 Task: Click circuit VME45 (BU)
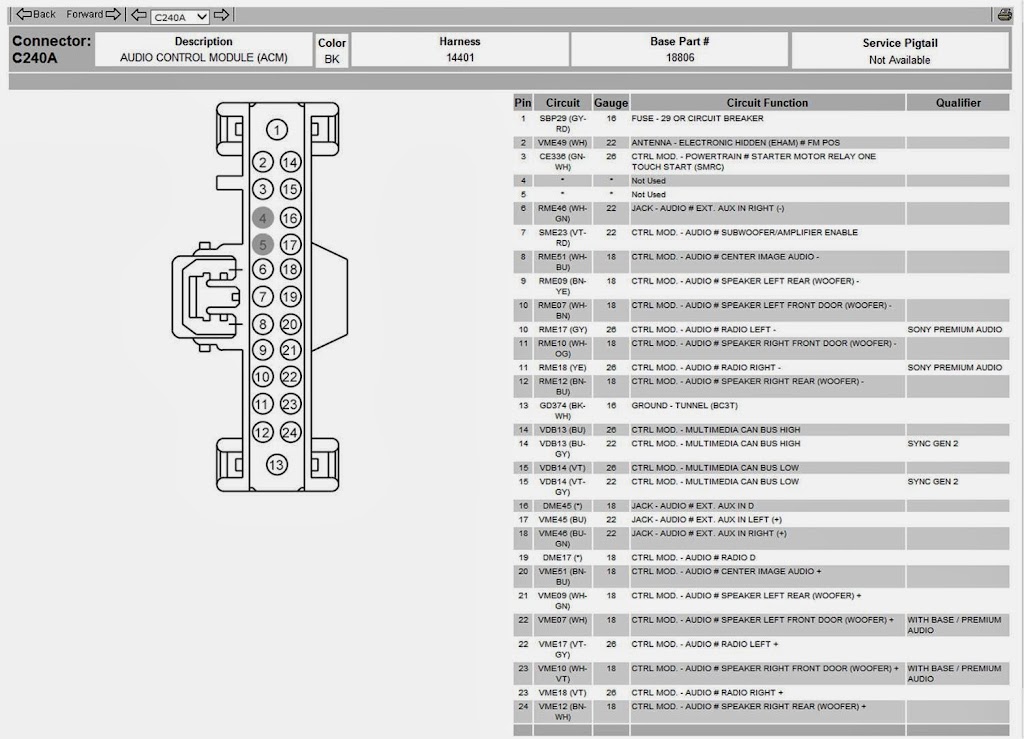coord(562,520)
